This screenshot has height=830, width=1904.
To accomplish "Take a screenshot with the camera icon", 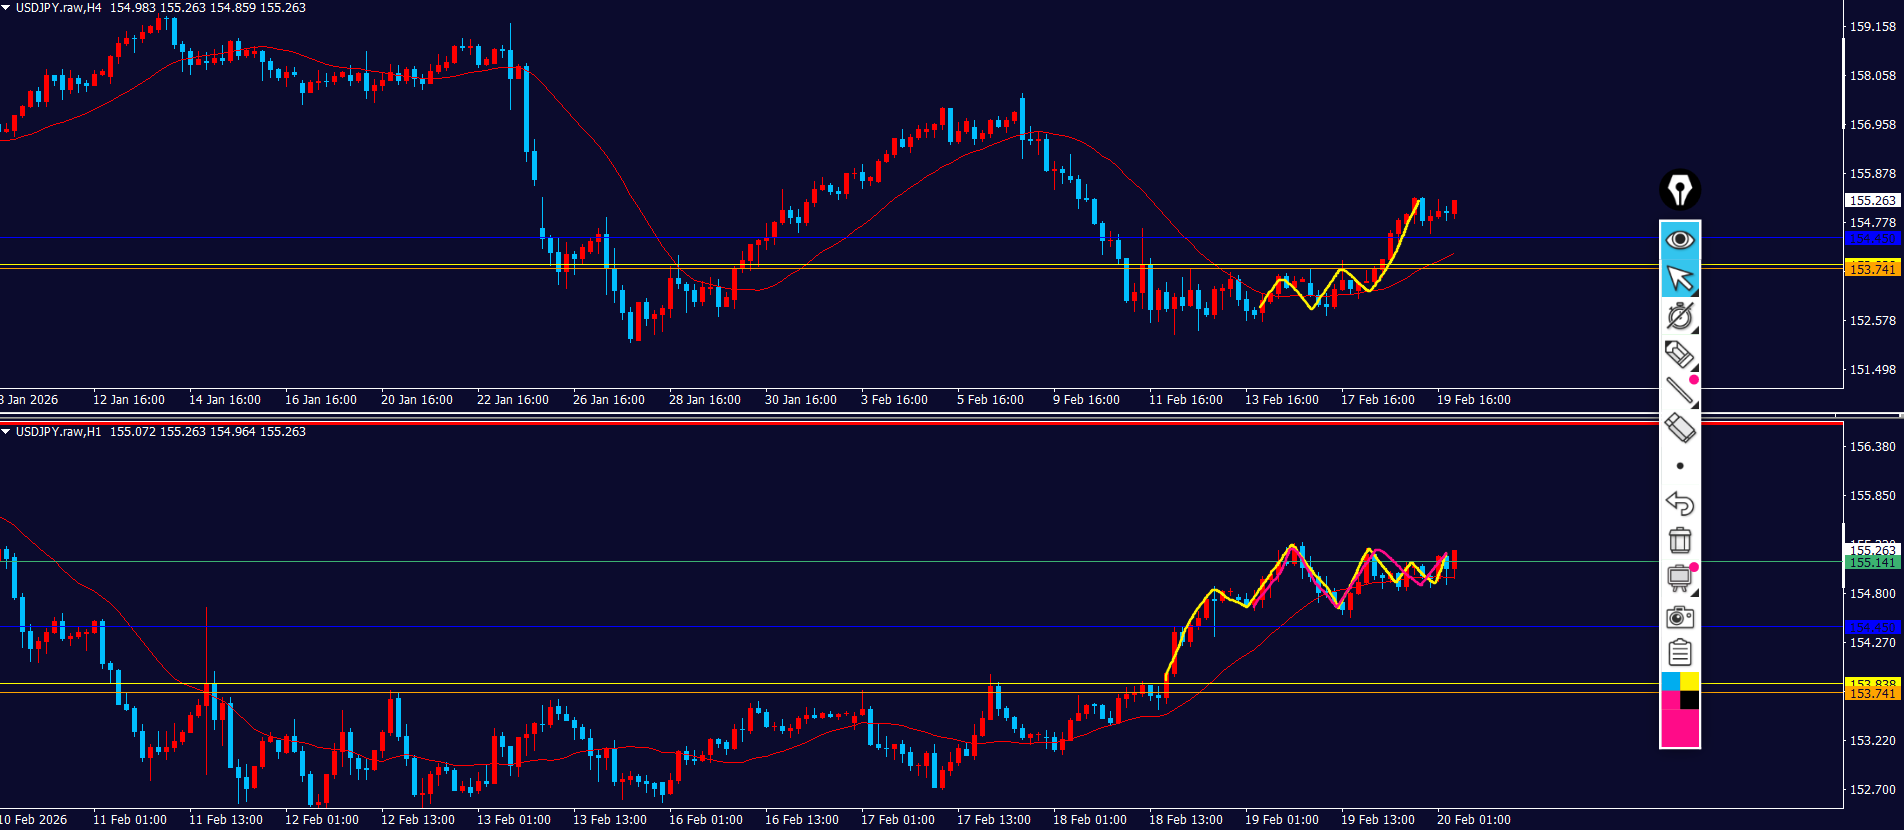I will tap(1680, 617).
